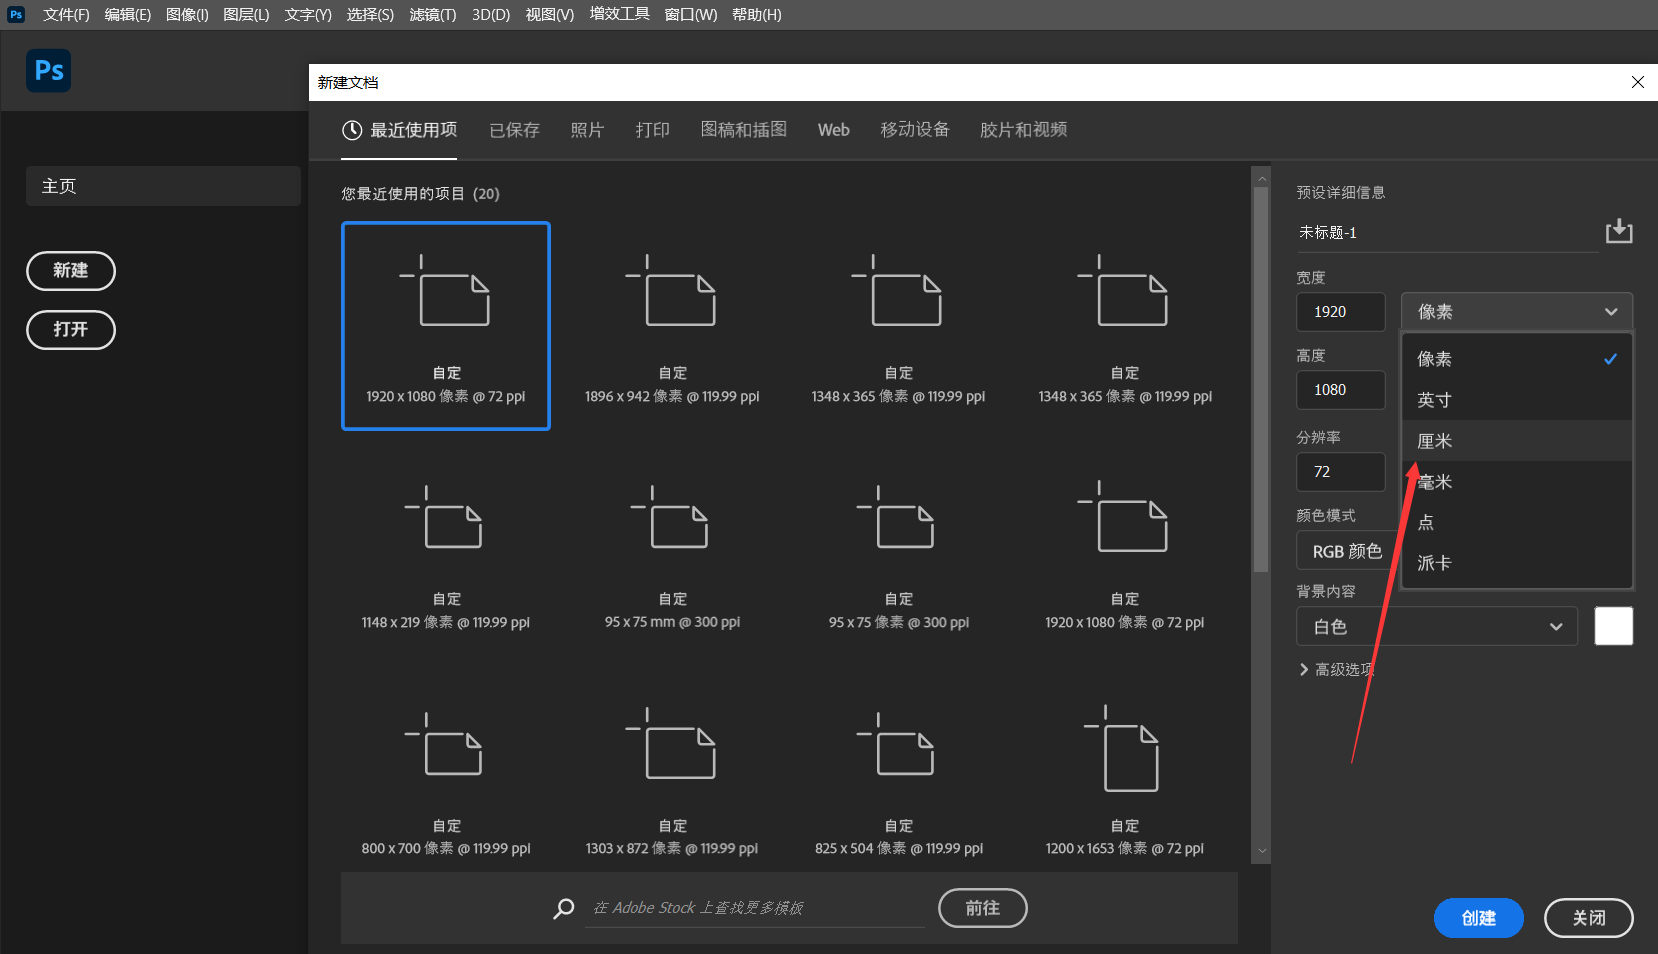Click the 前往 button near Adobe Stock search
Viewport: 1658px width, 954px height.
click(982, 908)
